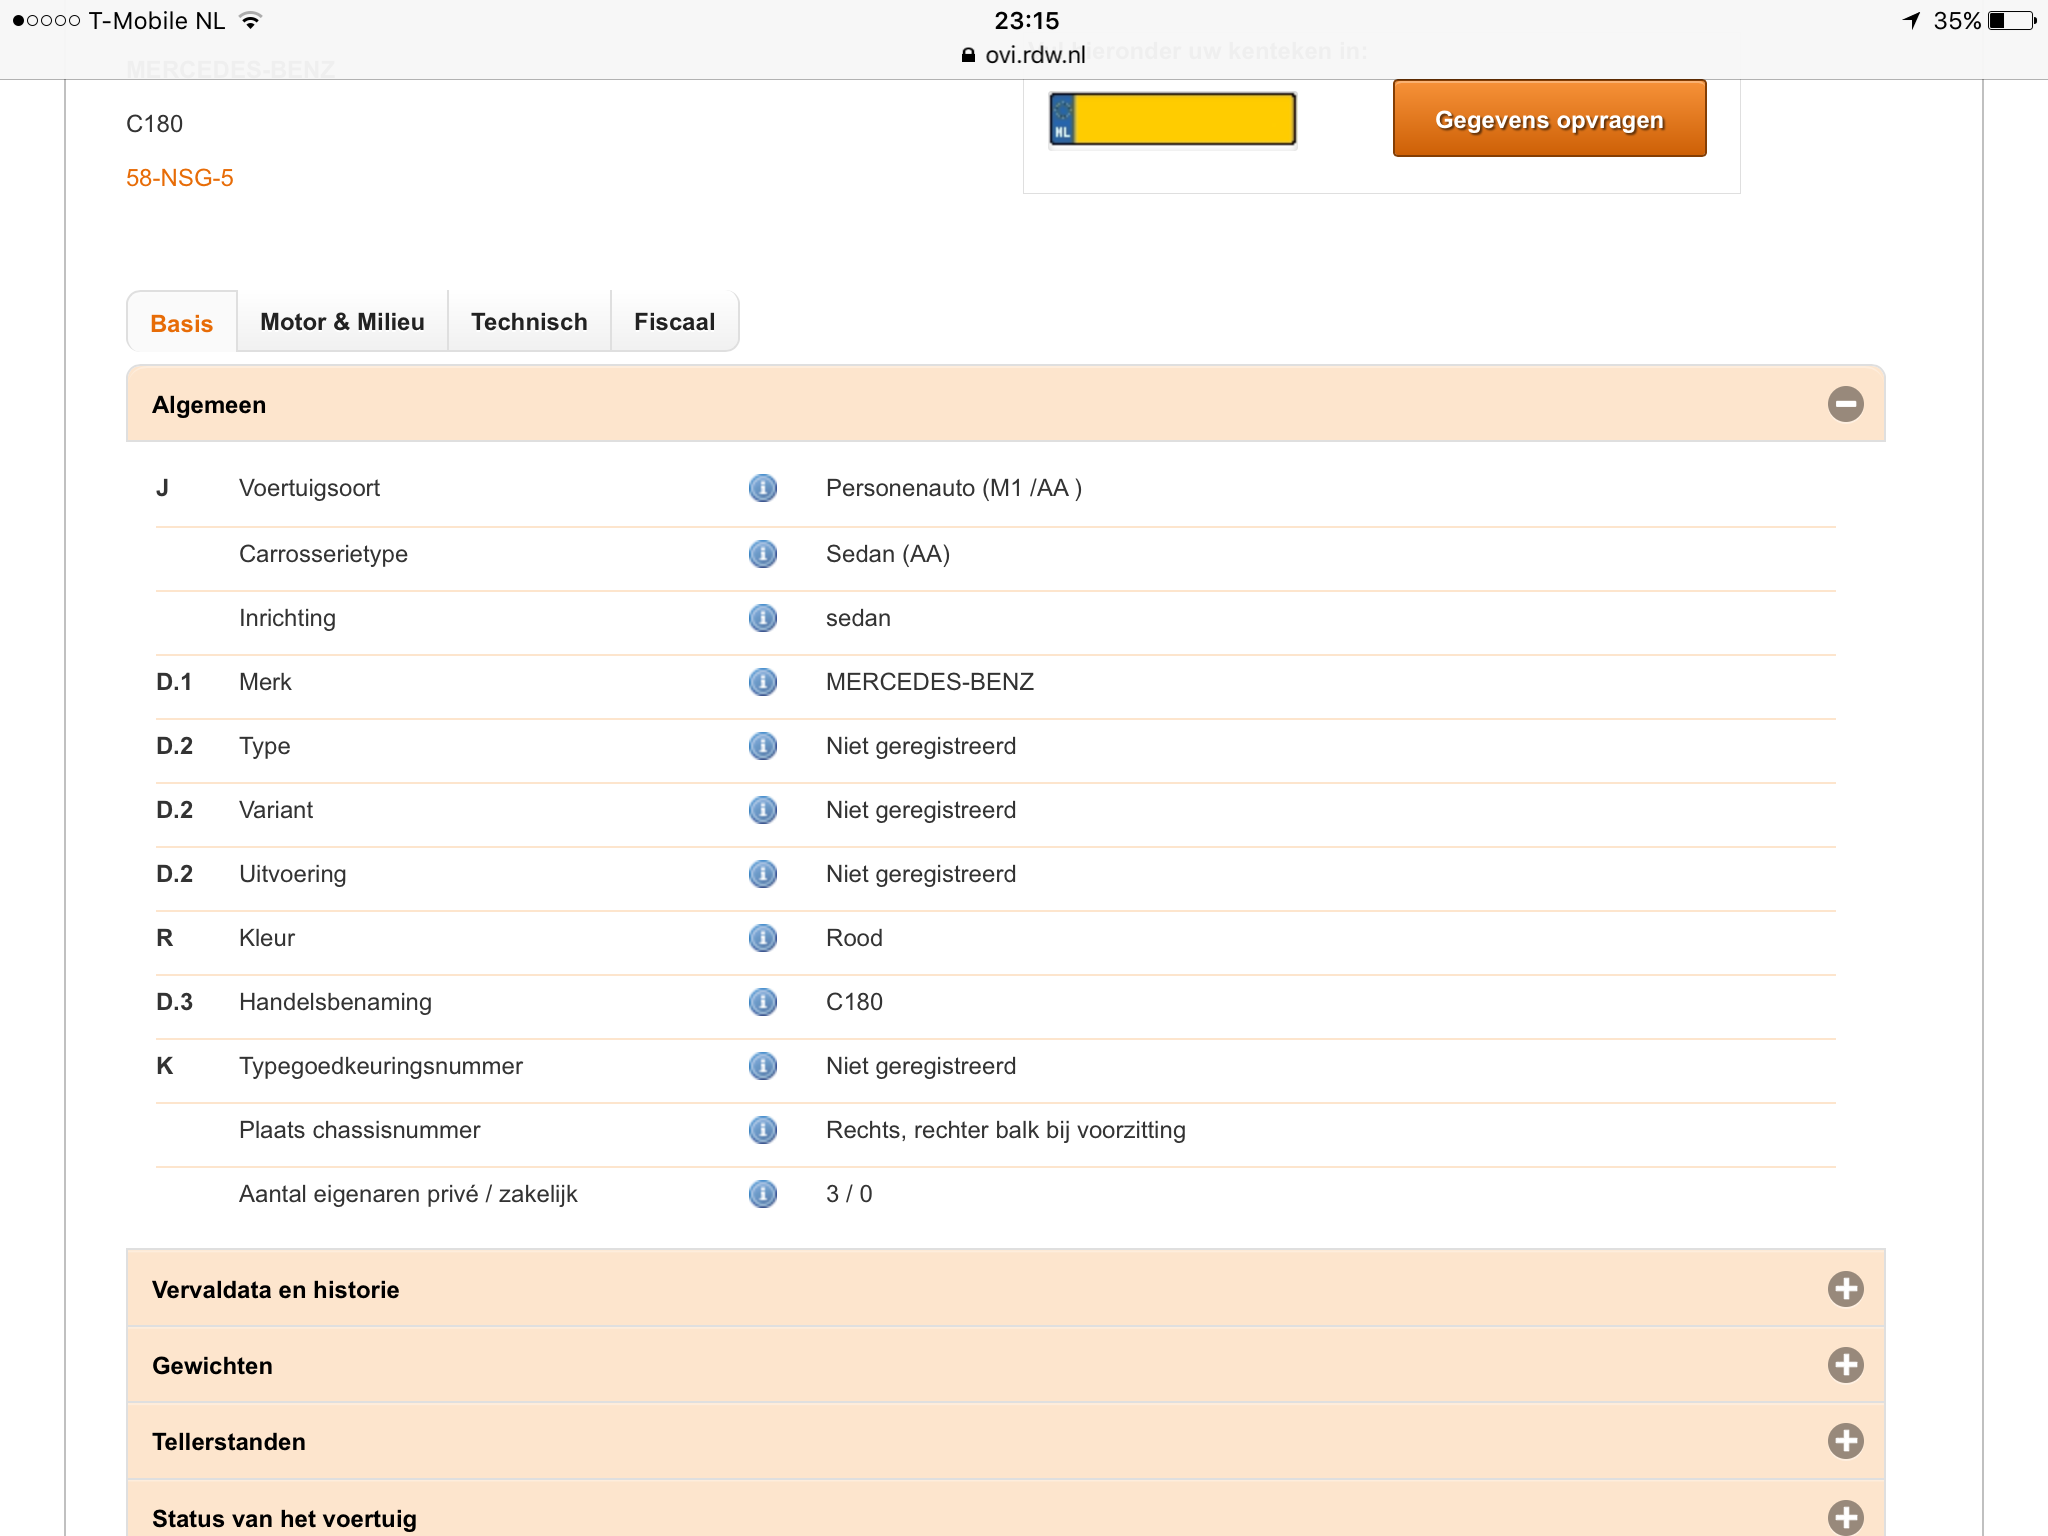The width and height of the screenshot is (2048, 1536).
Task: Open info icon for Inrichting
Action: (763, 618)
